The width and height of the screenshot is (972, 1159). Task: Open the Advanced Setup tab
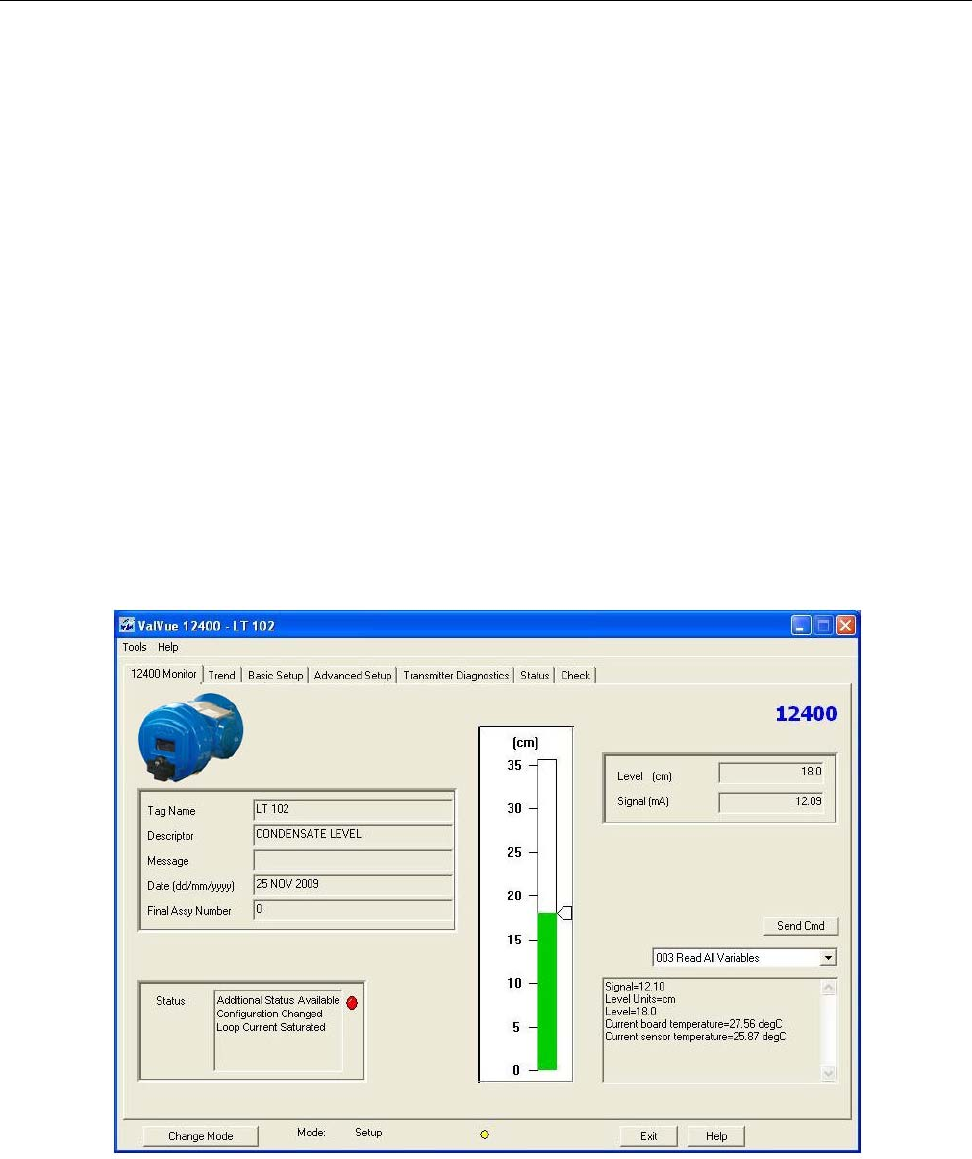pos(353,675)
